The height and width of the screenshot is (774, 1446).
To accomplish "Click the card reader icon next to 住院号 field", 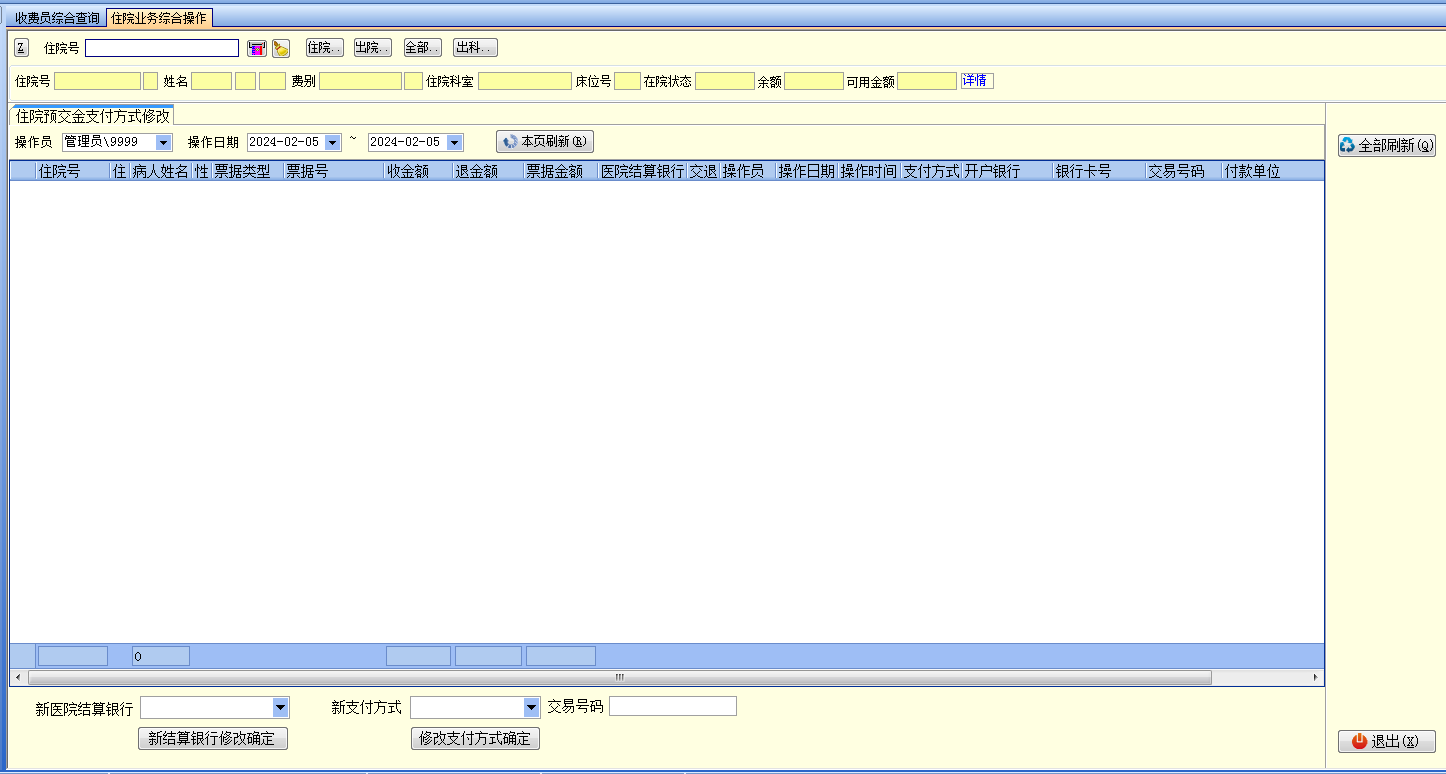I will [x=257, y=48].
